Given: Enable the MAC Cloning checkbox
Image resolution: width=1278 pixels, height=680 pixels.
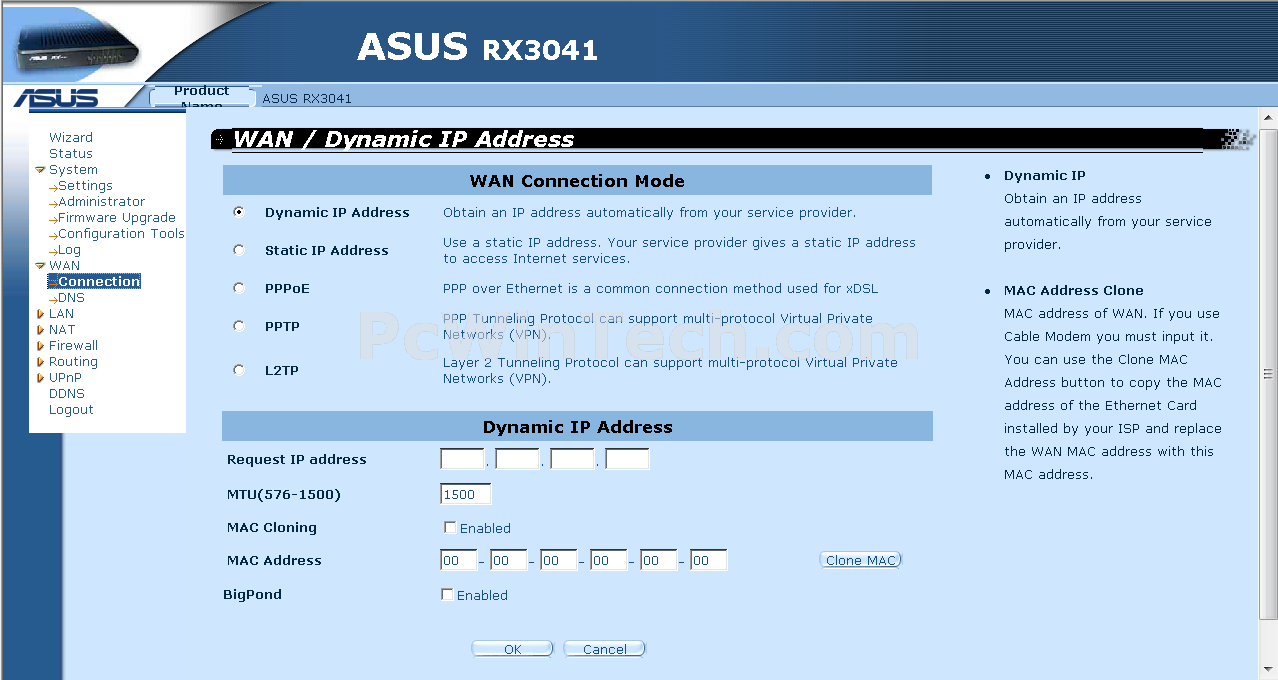Looking at the screenshot, I should click(x=450, y=528).
